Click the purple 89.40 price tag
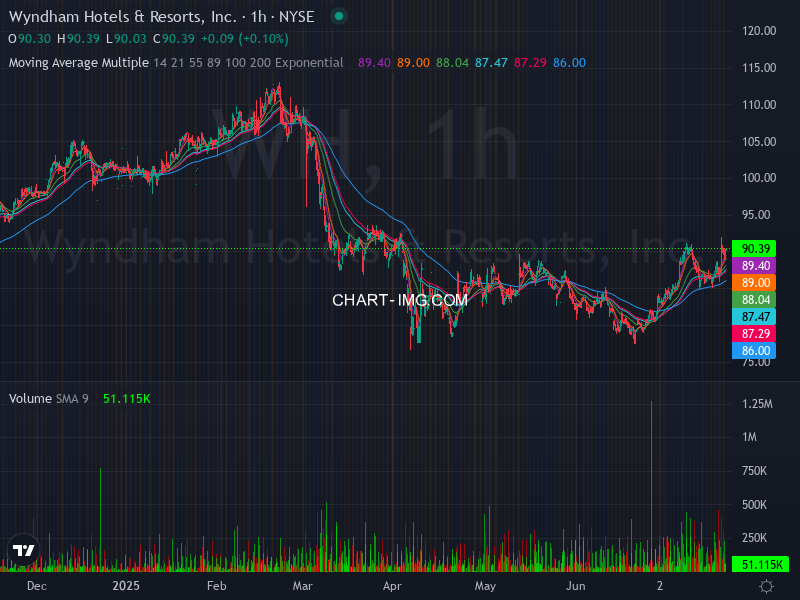Screen dimensions: 800x600 point(754,265)
